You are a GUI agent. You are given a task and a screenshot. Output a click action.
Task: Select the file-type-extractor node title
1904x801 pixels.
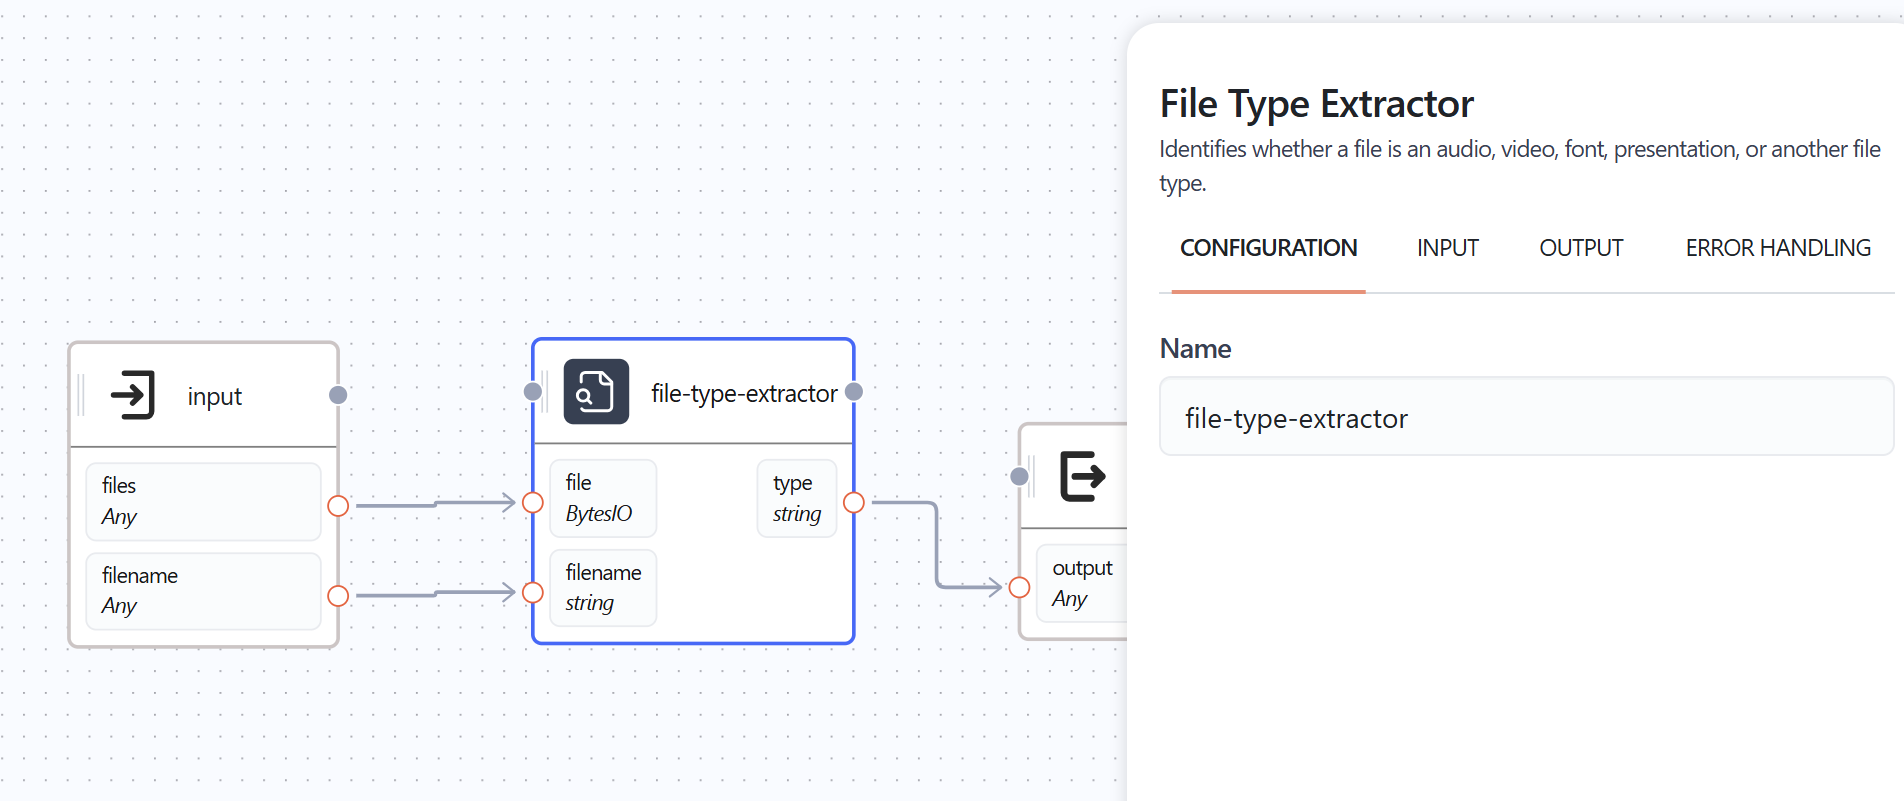click(x=743, y=394)
